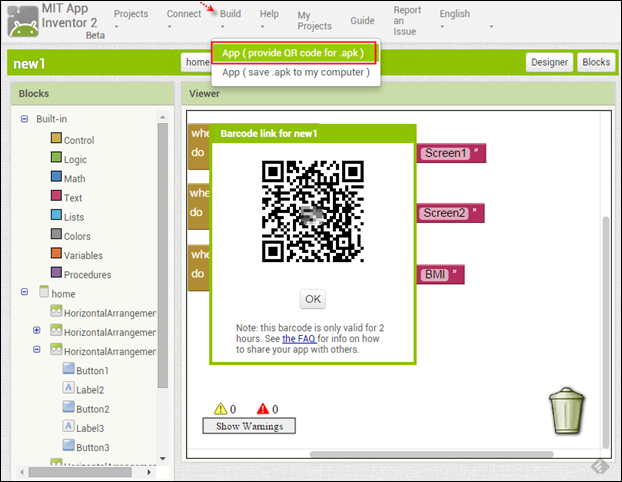
Task: Click the Blocks panel scroll-right arrow
Action: point(149,472)
